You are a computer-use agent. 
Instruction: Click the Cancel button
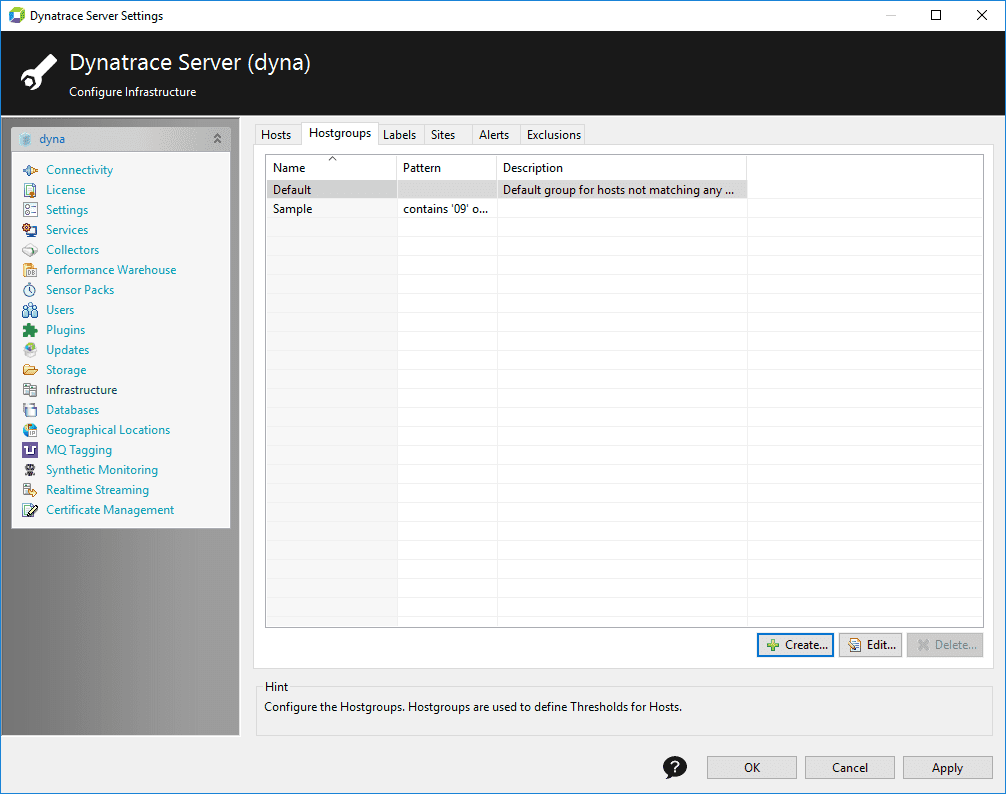click(850, 768)
